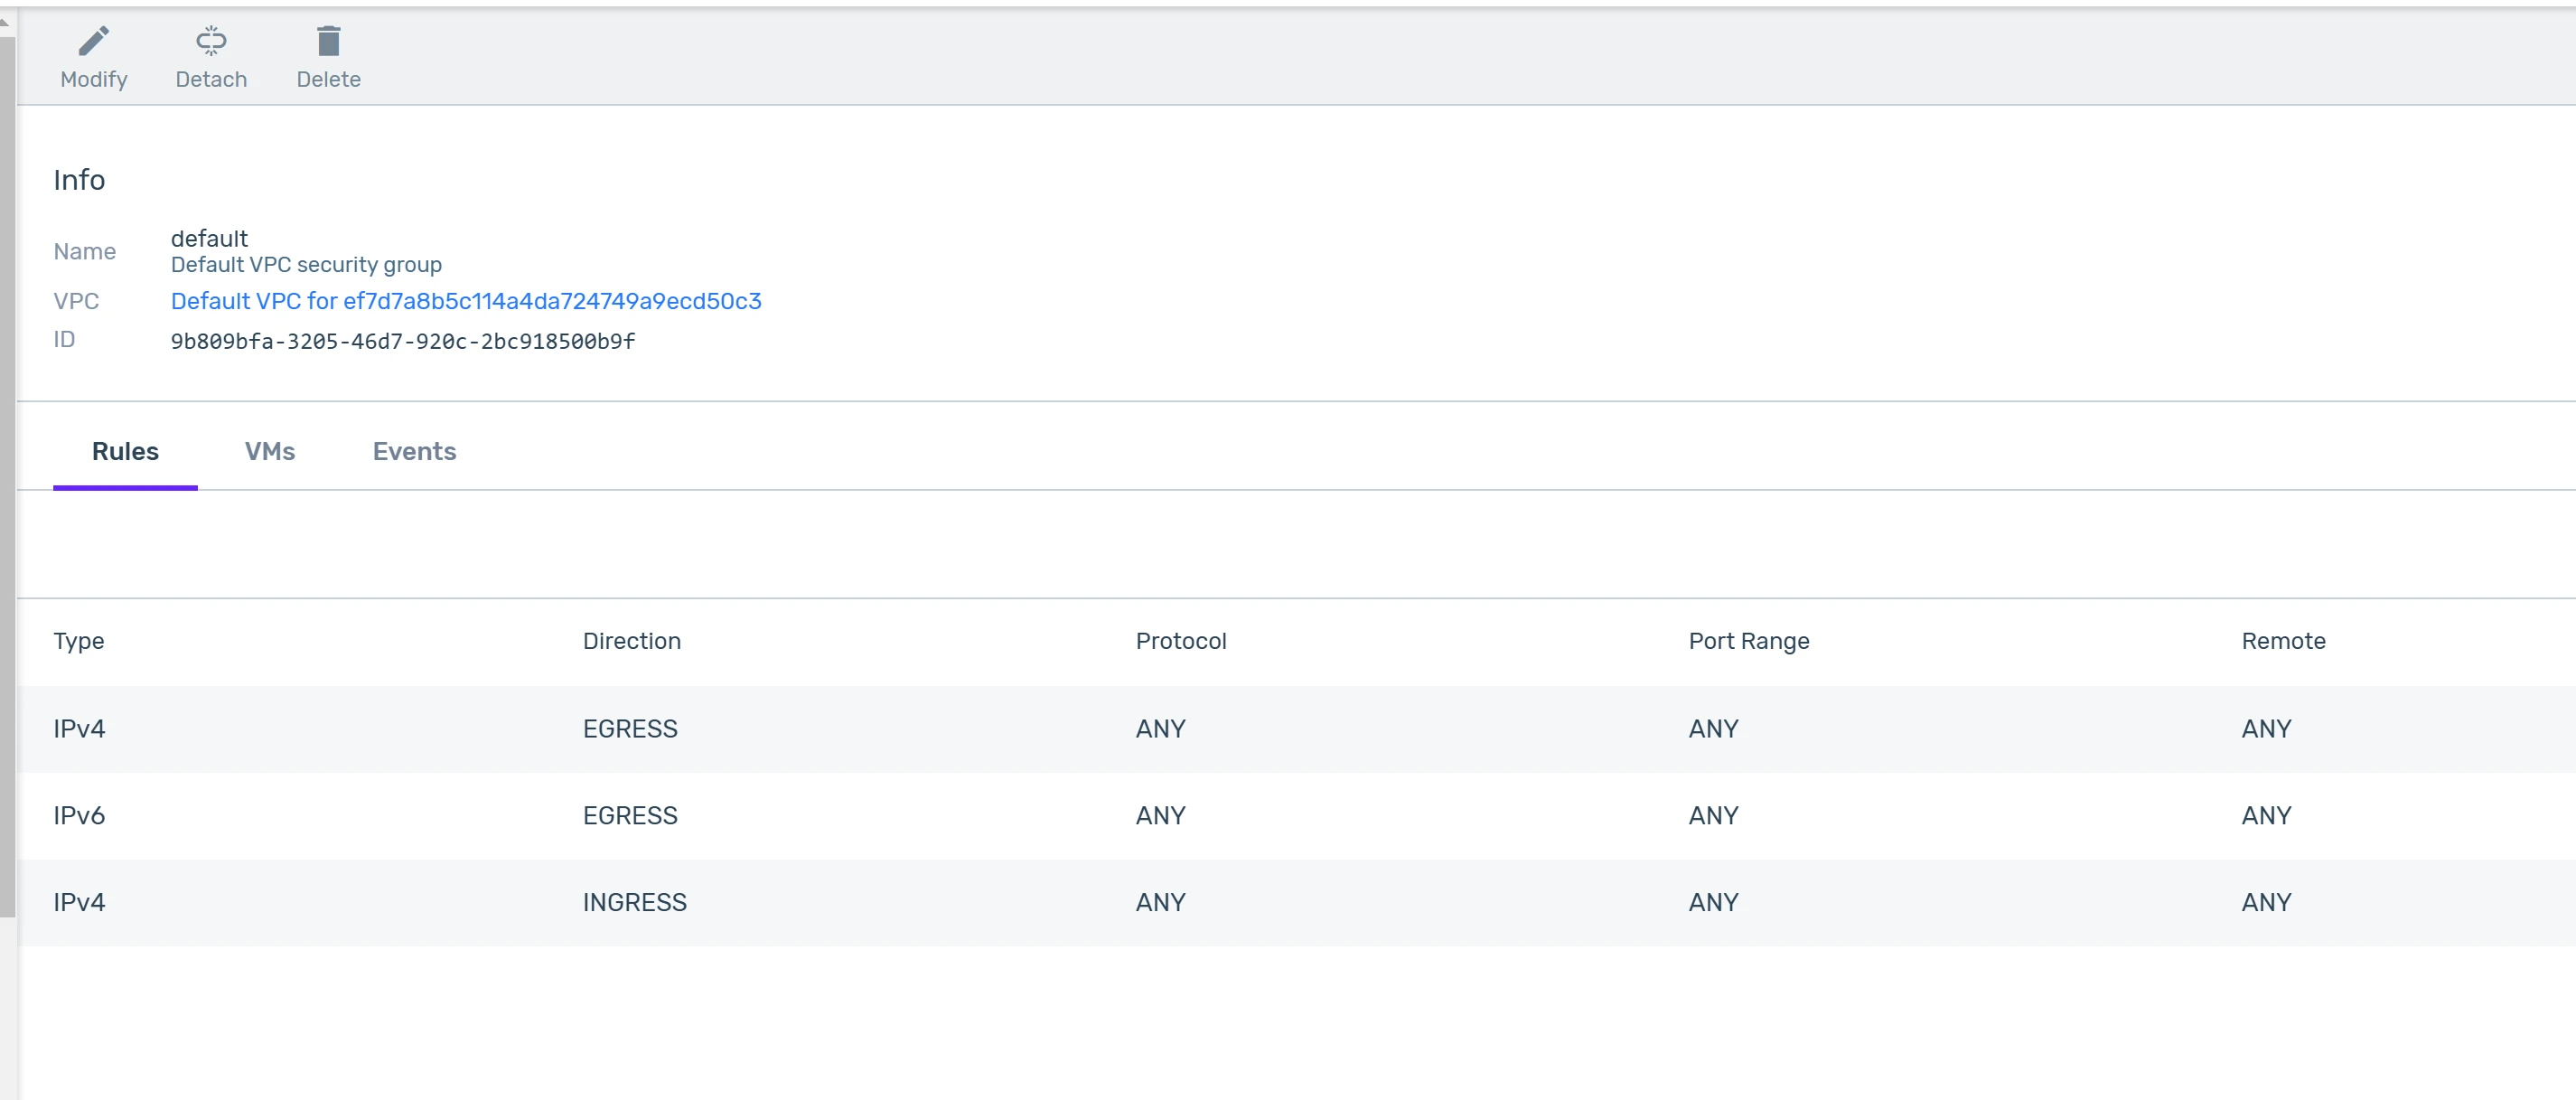Click the security group name 'default'
The height and width of the screenshot is (1100, 2576).
pyautogui.click(x=209, y=238)
